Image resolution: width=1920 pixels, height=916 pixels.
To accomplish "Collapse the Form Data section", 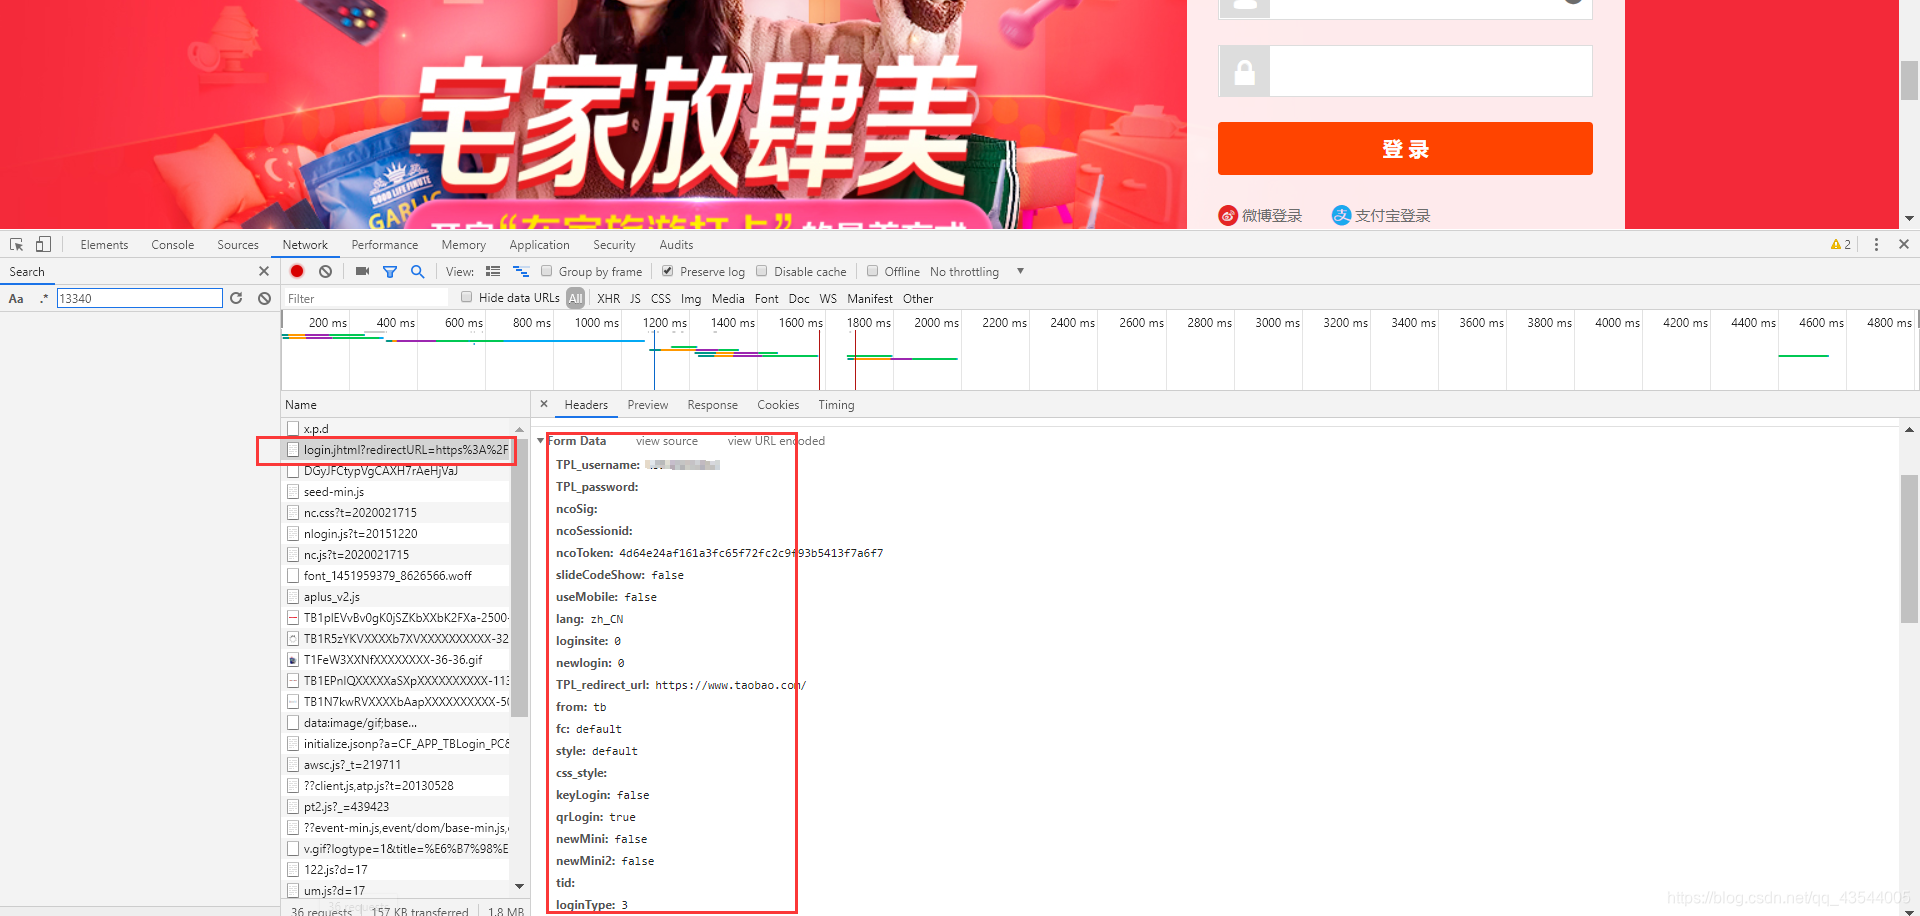I will (541, 441).
